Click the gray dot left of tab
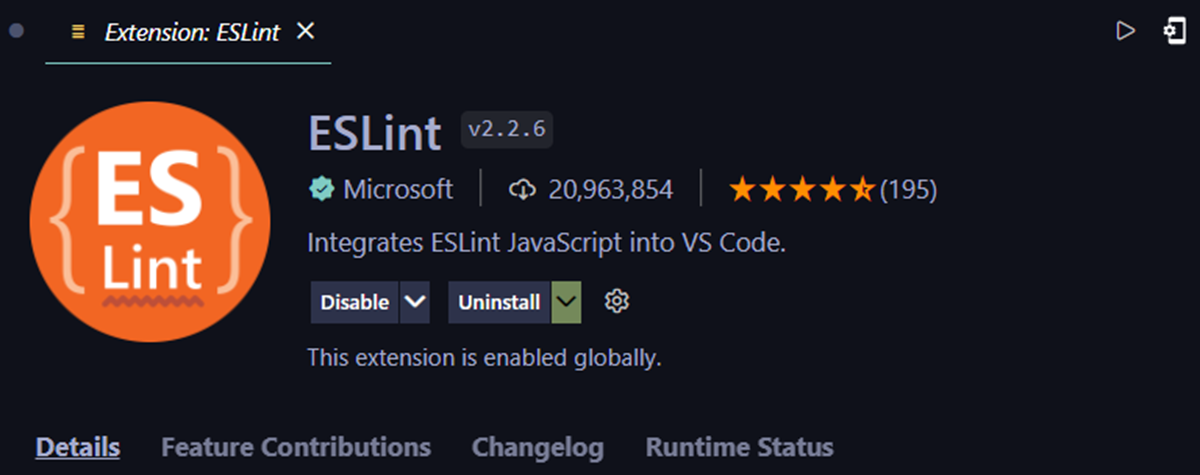Screen dimensions: 1200x475 [16, 32]
